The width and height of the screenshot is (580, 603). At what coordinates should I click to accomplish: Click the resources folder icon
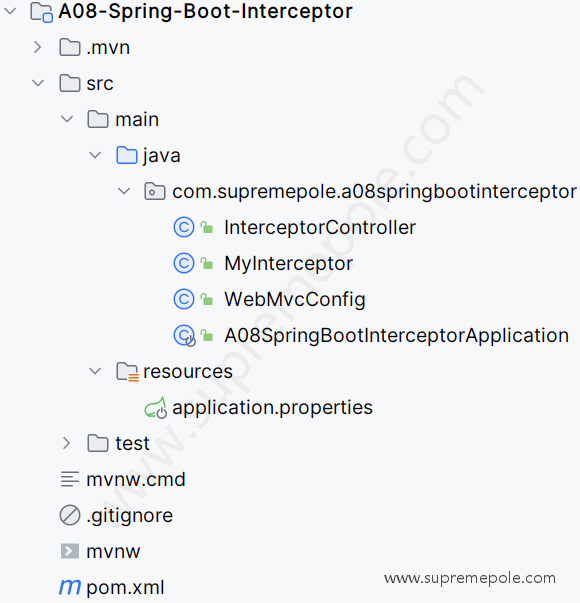click(x=127, y=371)
